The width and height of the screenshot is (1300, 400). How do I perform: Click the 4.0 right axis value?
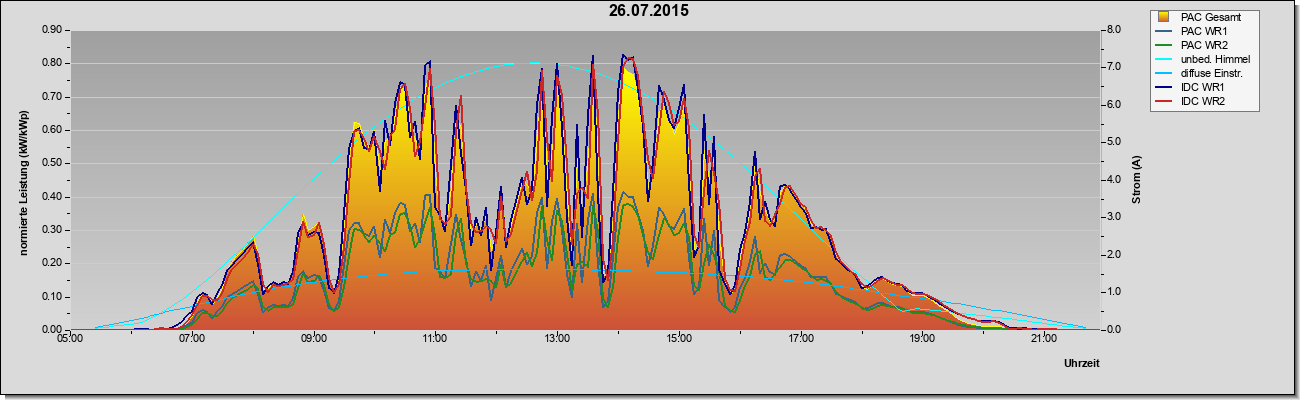pyautogui.click(x=1113, y=180)
